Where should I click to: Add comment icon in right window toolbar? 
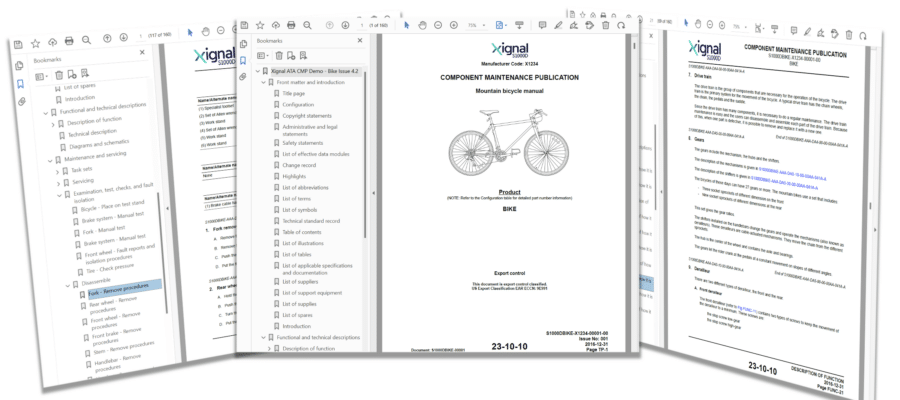794,29
